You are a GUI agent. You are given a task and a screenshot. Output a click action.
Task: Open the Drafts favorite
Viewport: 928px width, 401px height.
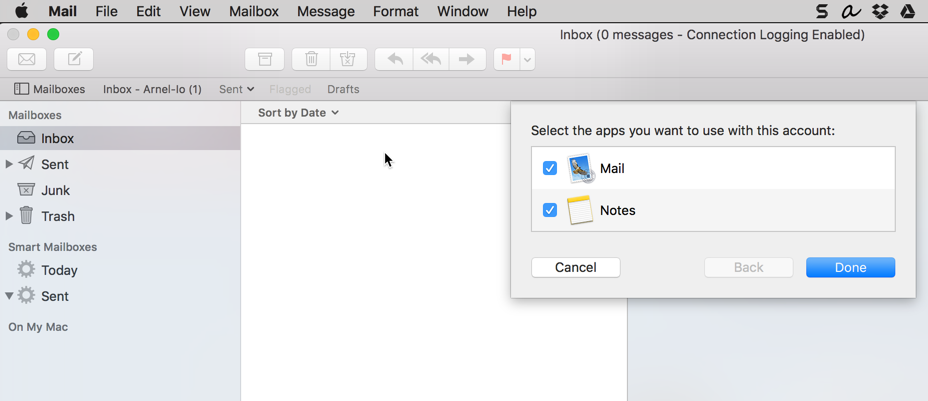pyautogui.click(x=343, y=89)
